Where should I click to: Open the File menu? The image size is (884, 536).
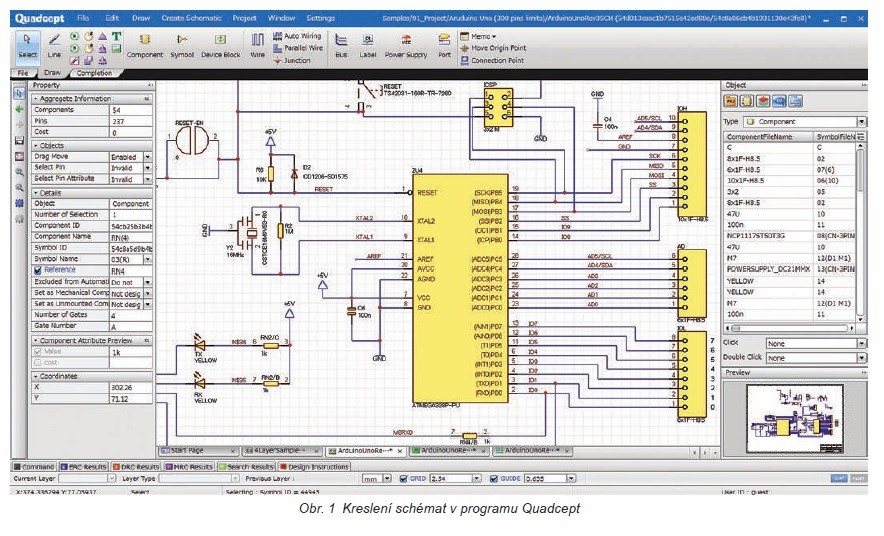(x=83, y=18)
